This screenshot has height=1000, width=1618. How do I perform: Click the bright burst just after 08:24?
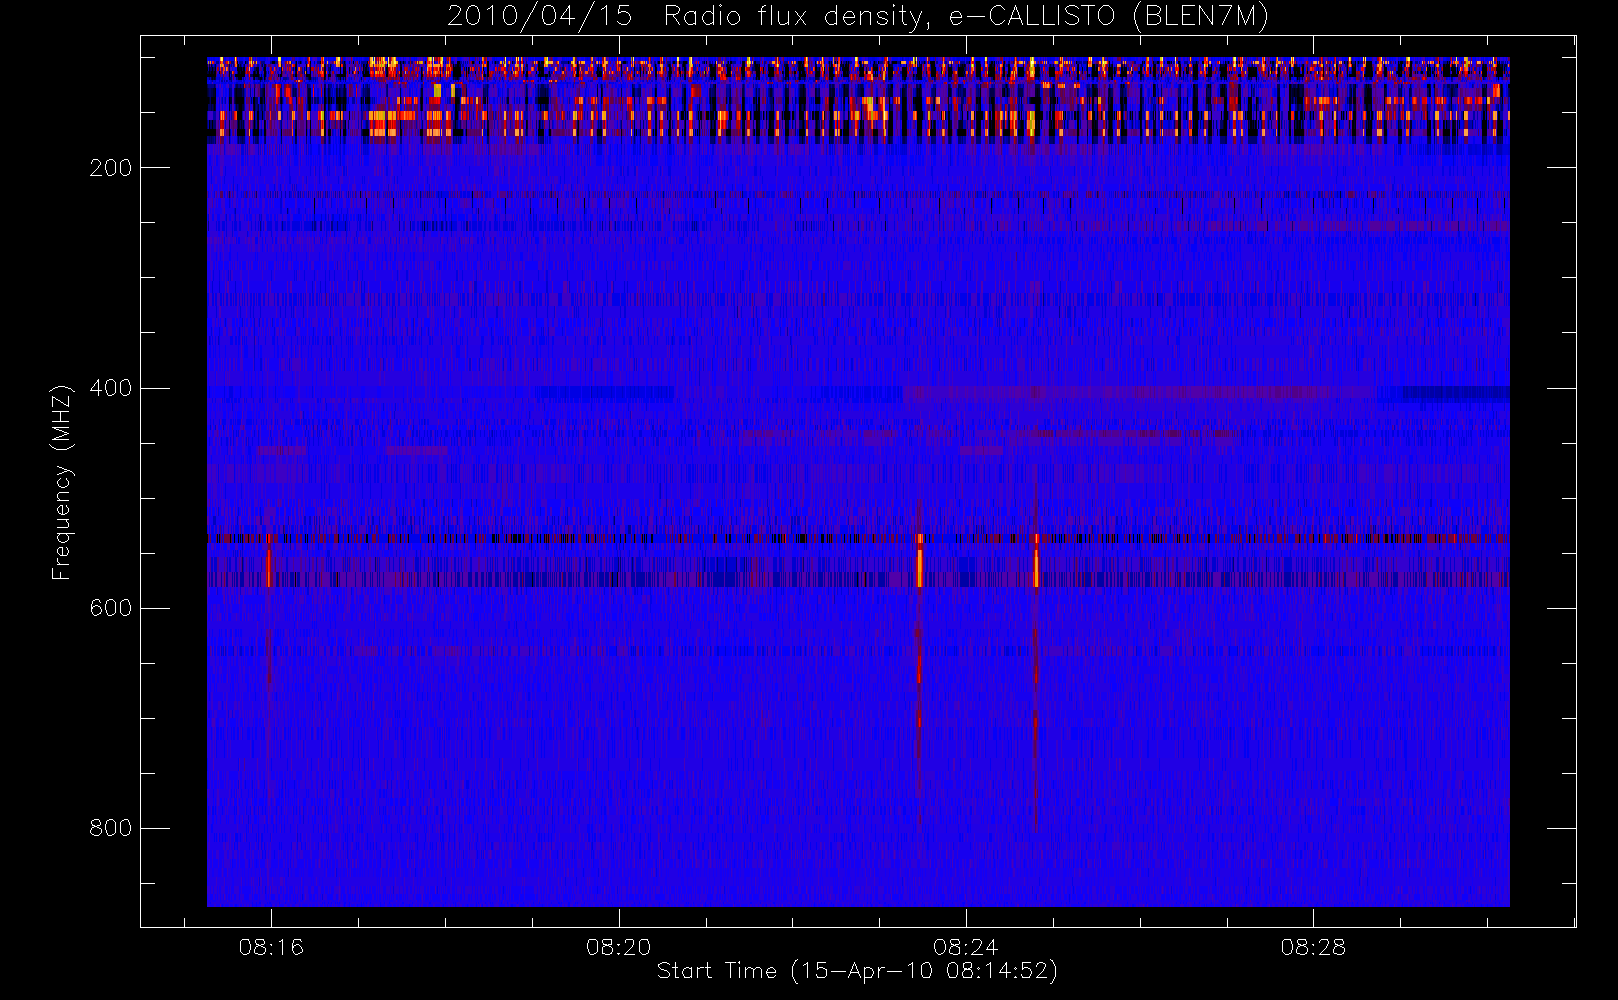(1036, 562)
